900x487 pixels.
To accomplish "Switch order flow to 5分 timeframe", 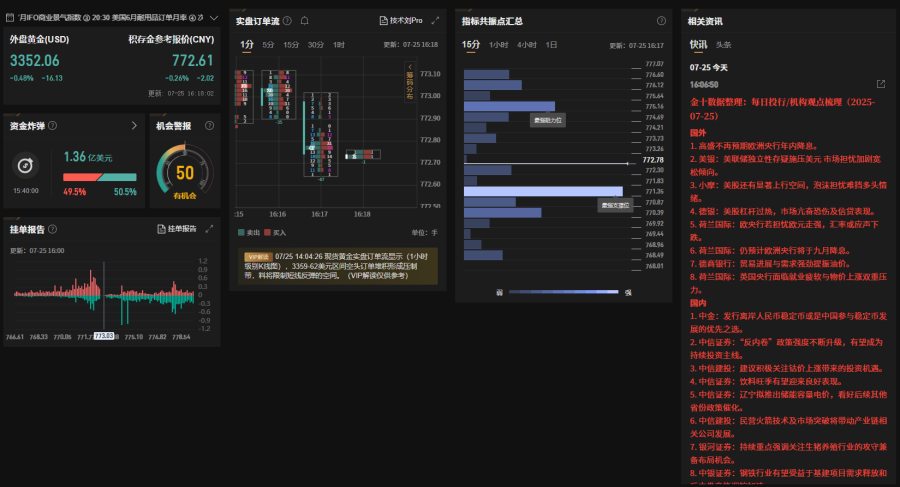I will pyautogui.click(x=268, y=45).
